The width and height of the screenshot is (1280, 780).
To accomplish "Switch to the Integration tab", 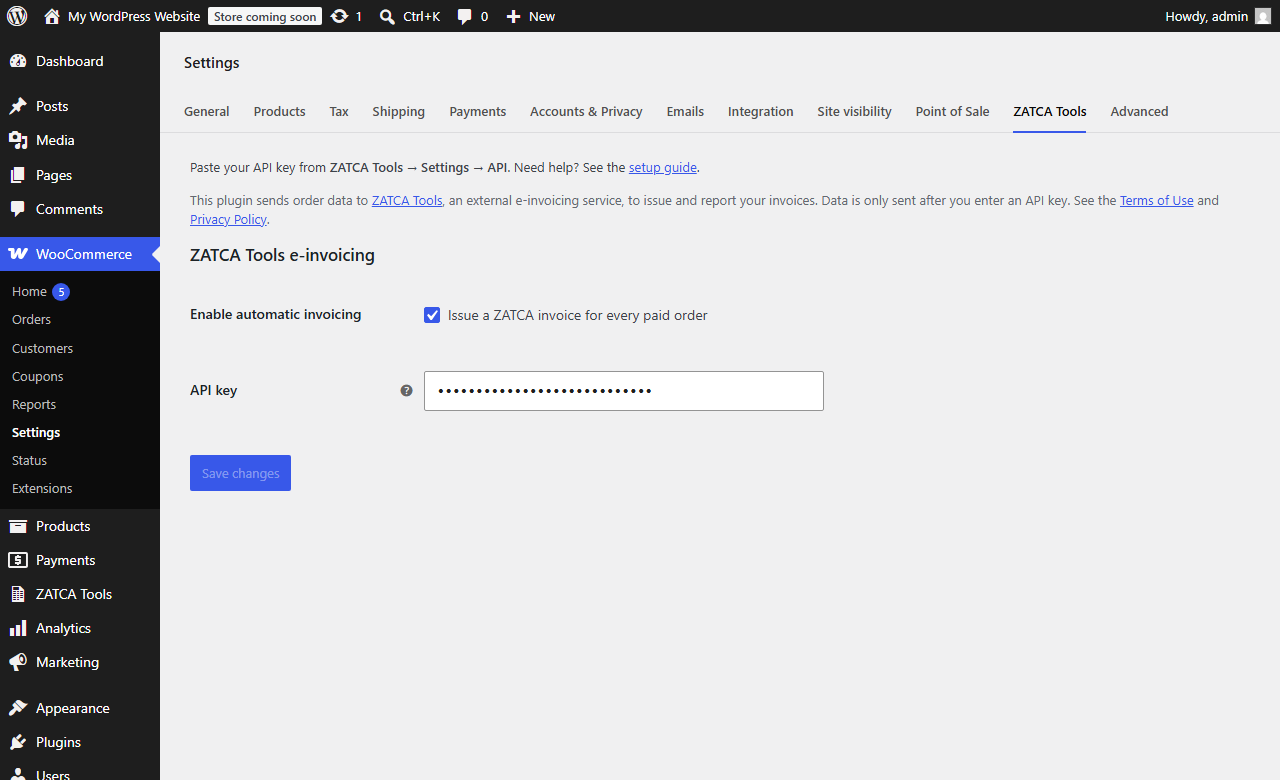I will 761,111.
